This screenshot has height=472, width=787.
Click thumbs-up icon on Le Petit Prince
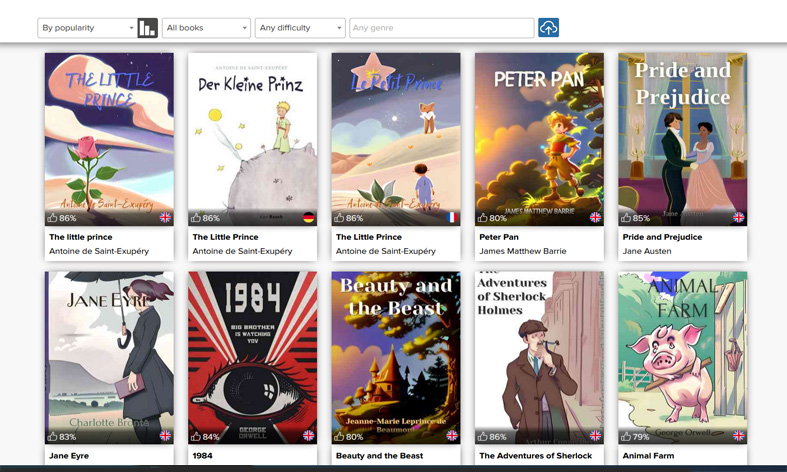coord(339,217)
